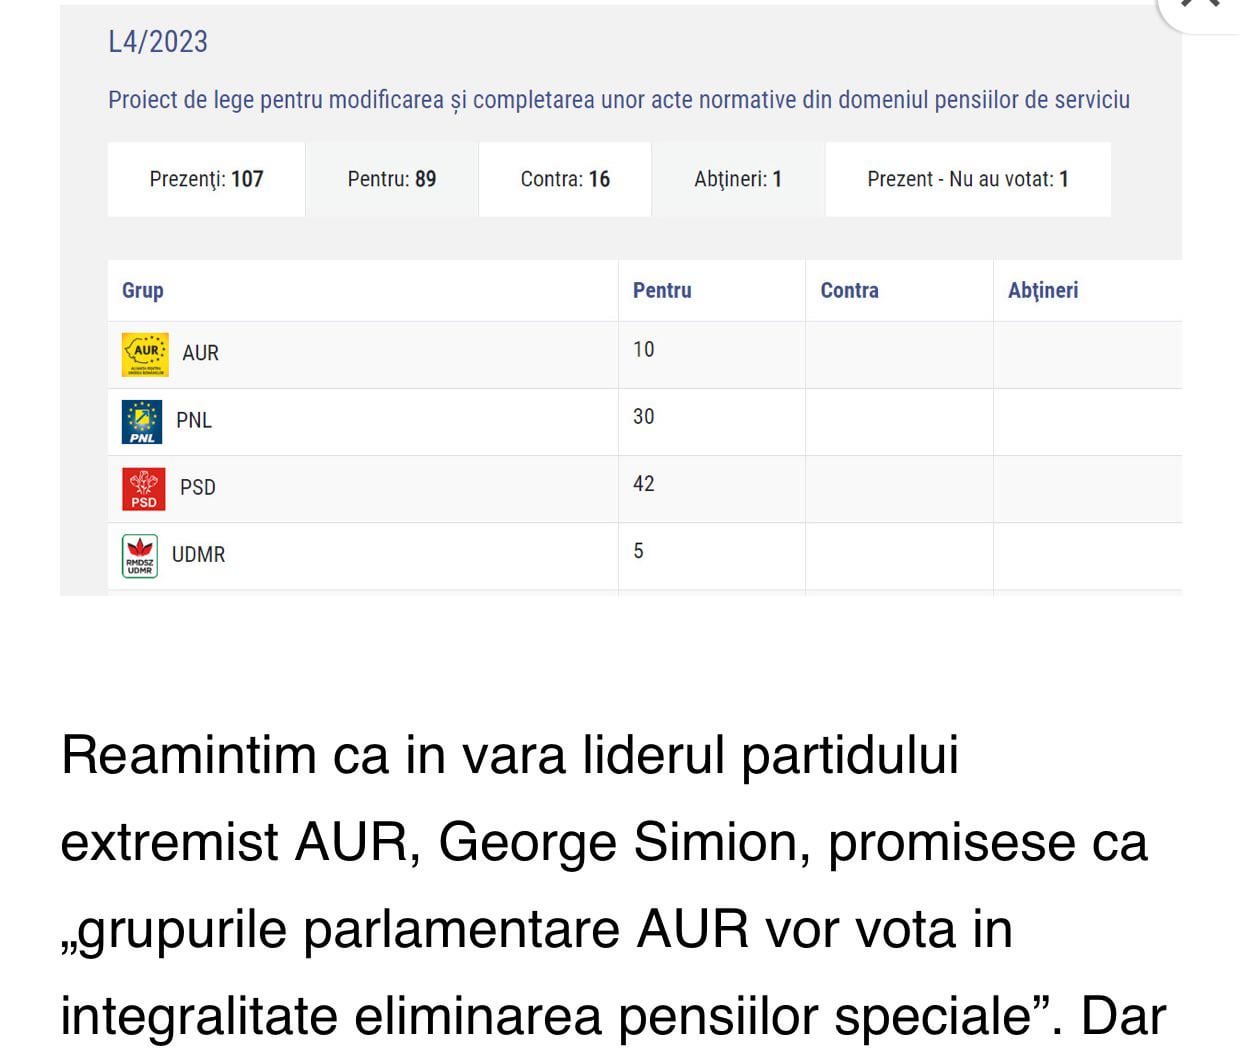
Task: Click the Abțineri column header
Action: tap(1043, 290)
